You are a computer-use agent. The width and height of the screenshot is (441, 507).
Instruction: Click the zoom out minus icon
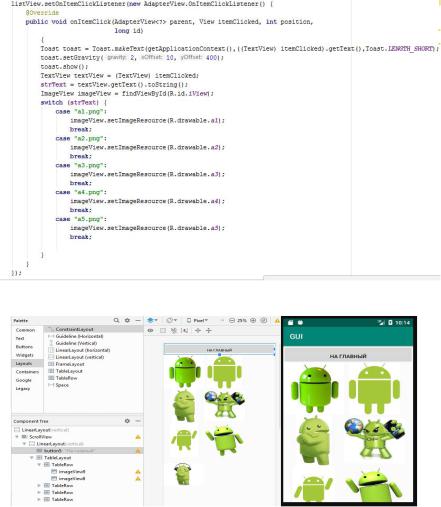[232, 320]
